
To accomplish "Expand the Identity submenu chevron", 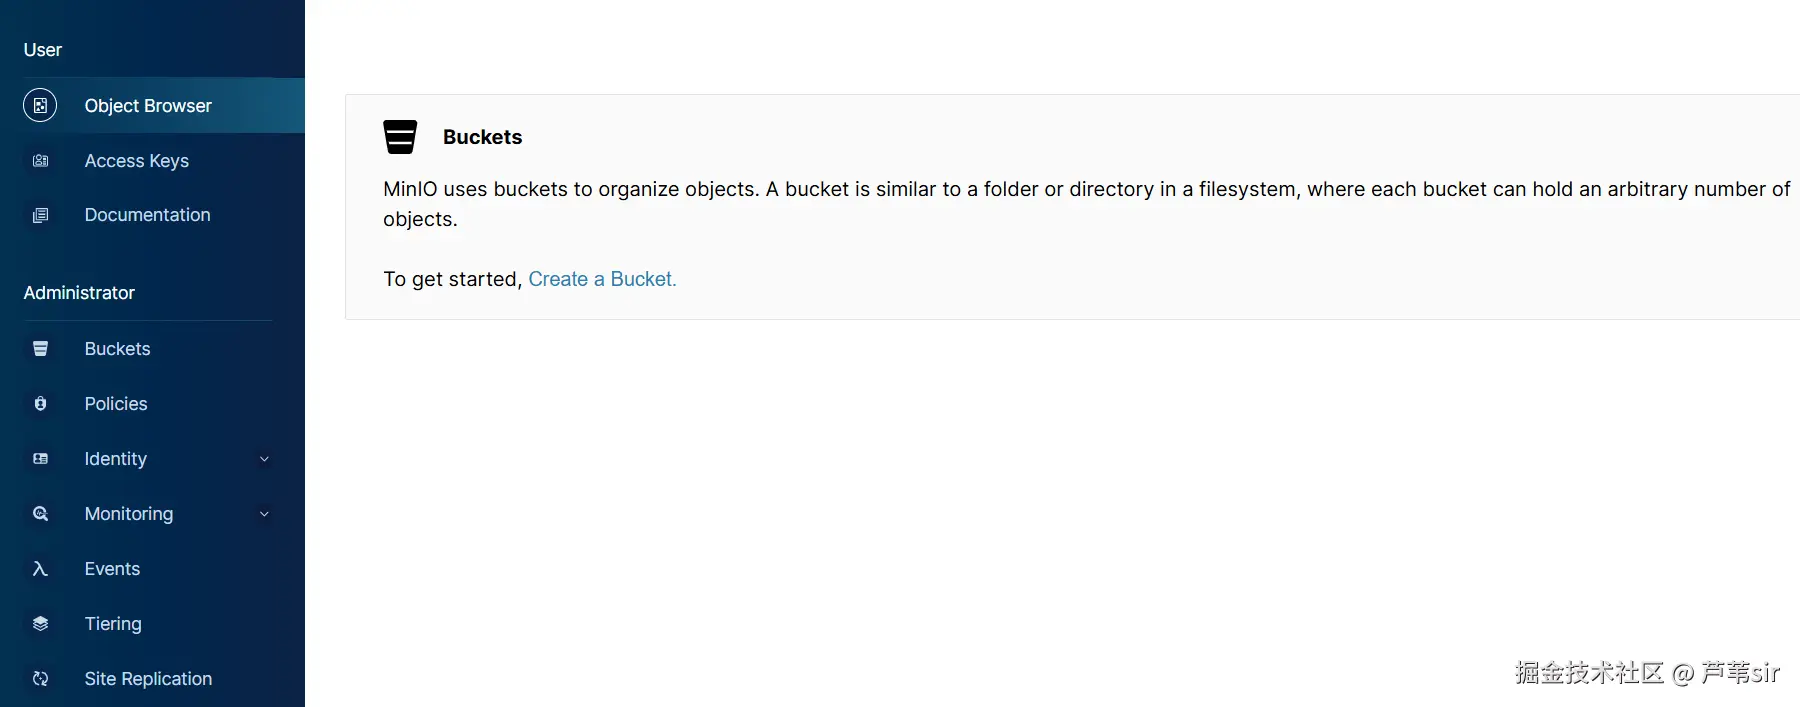I will pos(264,459).
